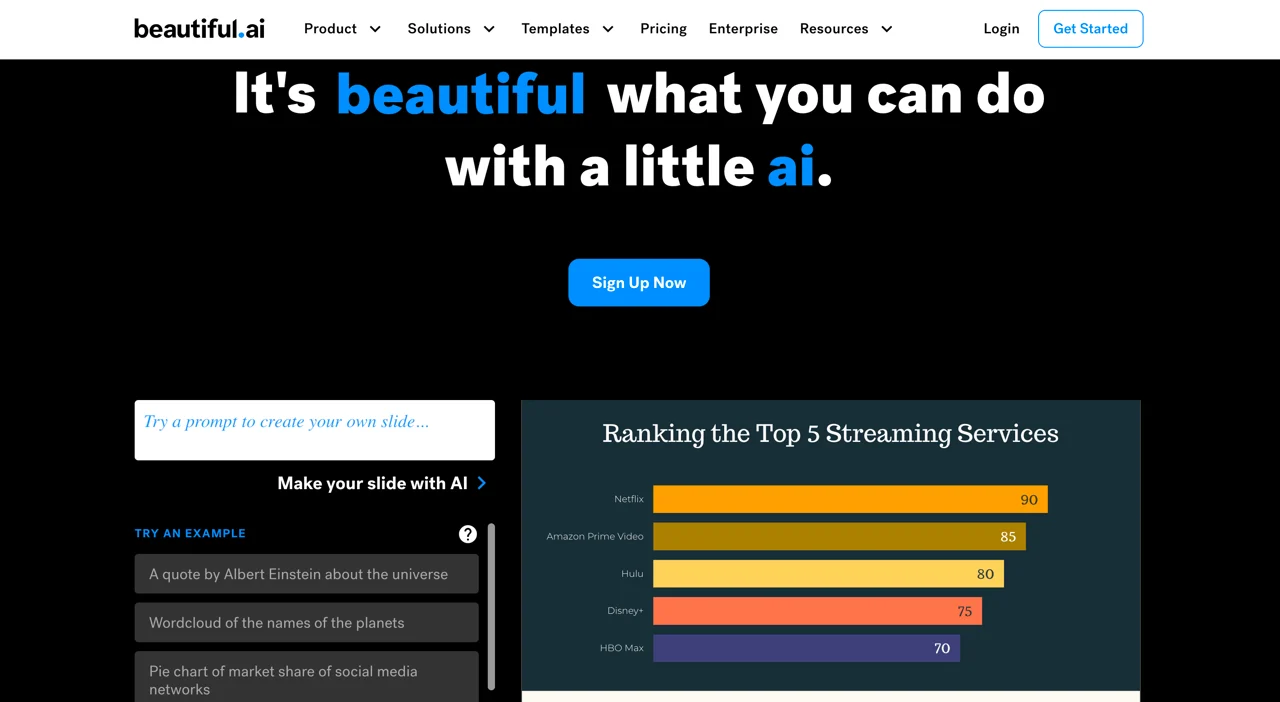Open the help question mark icon
Screen dimensions: 1280x702
click(468, 534)
